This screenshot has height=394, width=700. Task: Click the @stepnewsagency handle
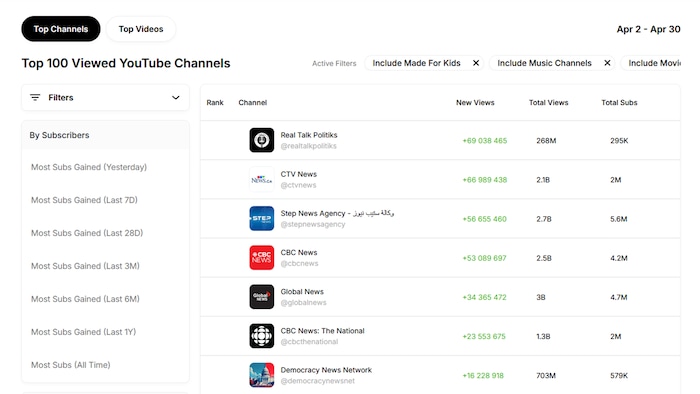click(x=313, y=224)
